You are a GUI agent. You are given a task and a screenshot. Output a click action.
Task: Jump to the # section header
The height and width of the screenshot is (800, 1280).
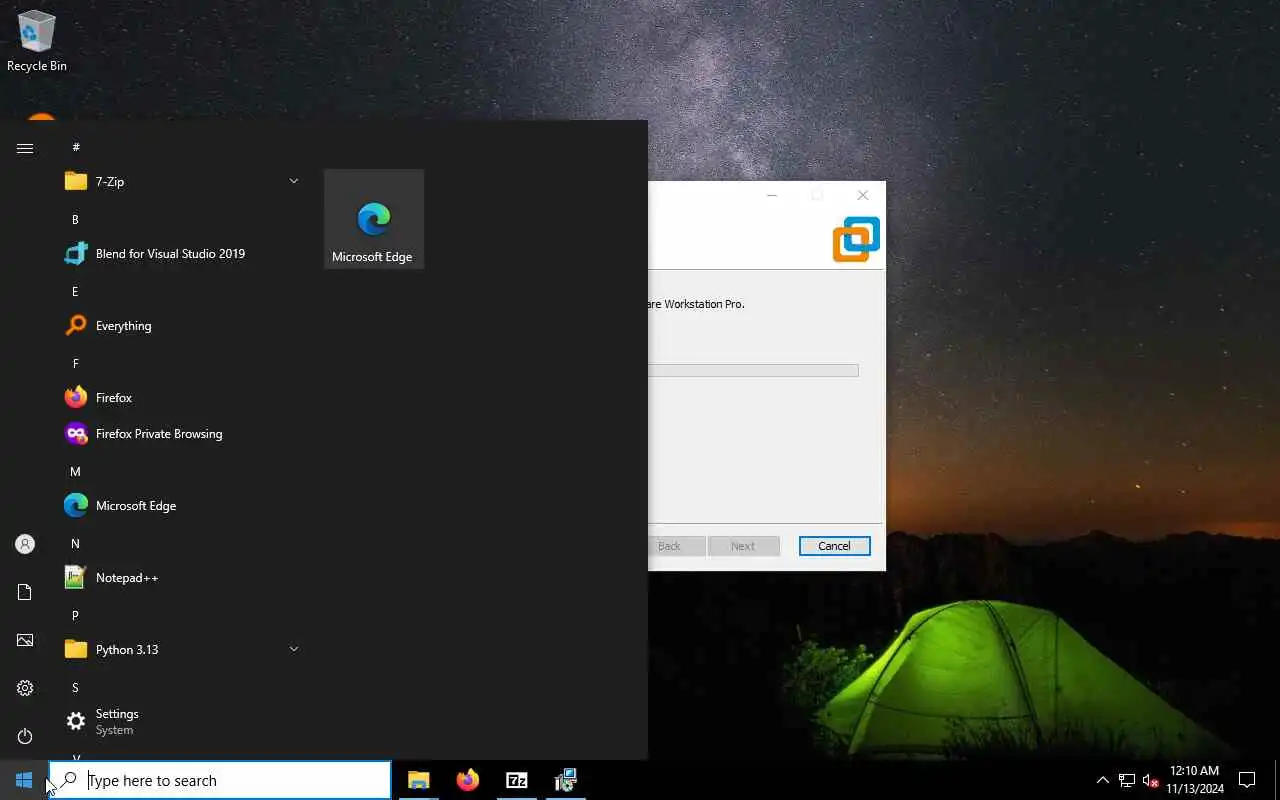click(x=75, y=147)
